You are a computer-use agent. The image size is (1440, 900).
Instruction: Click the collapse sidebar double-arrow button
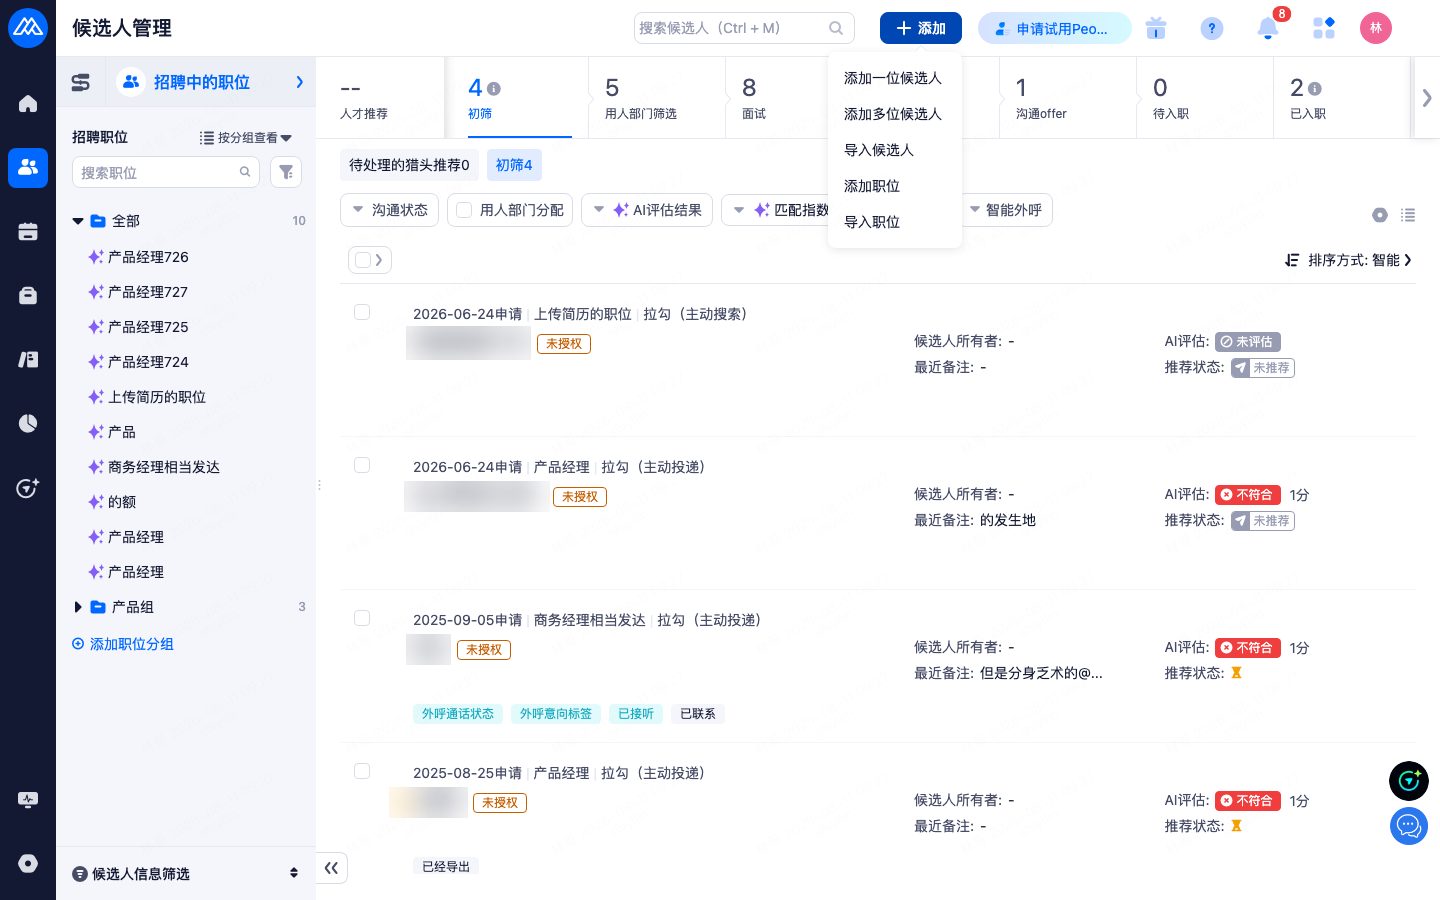click(x=331, y=868)
